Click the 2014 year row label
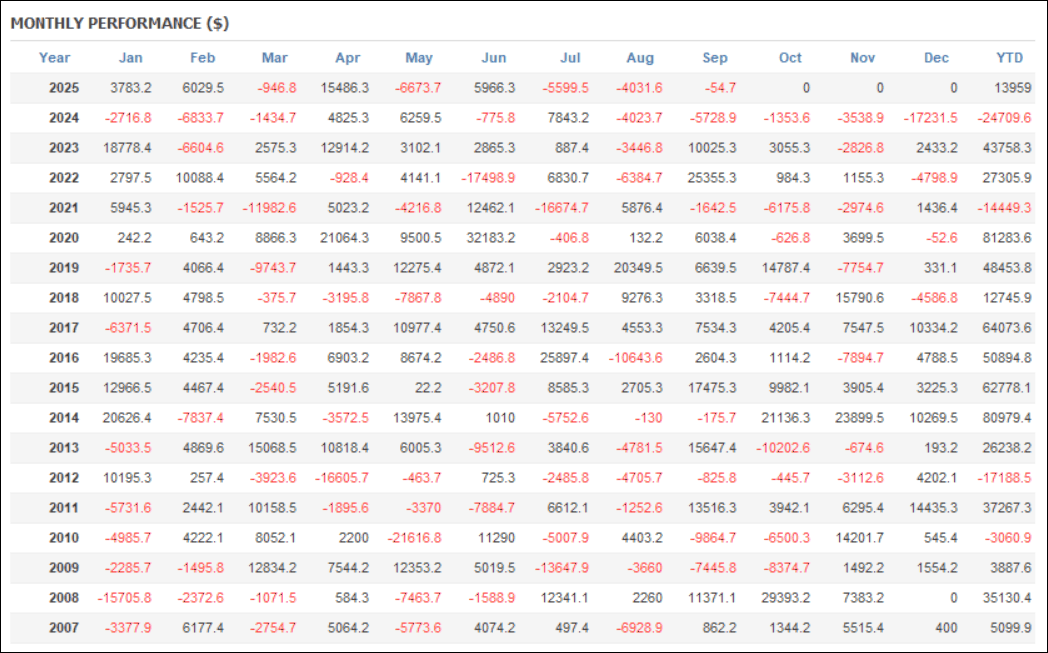 64,418
